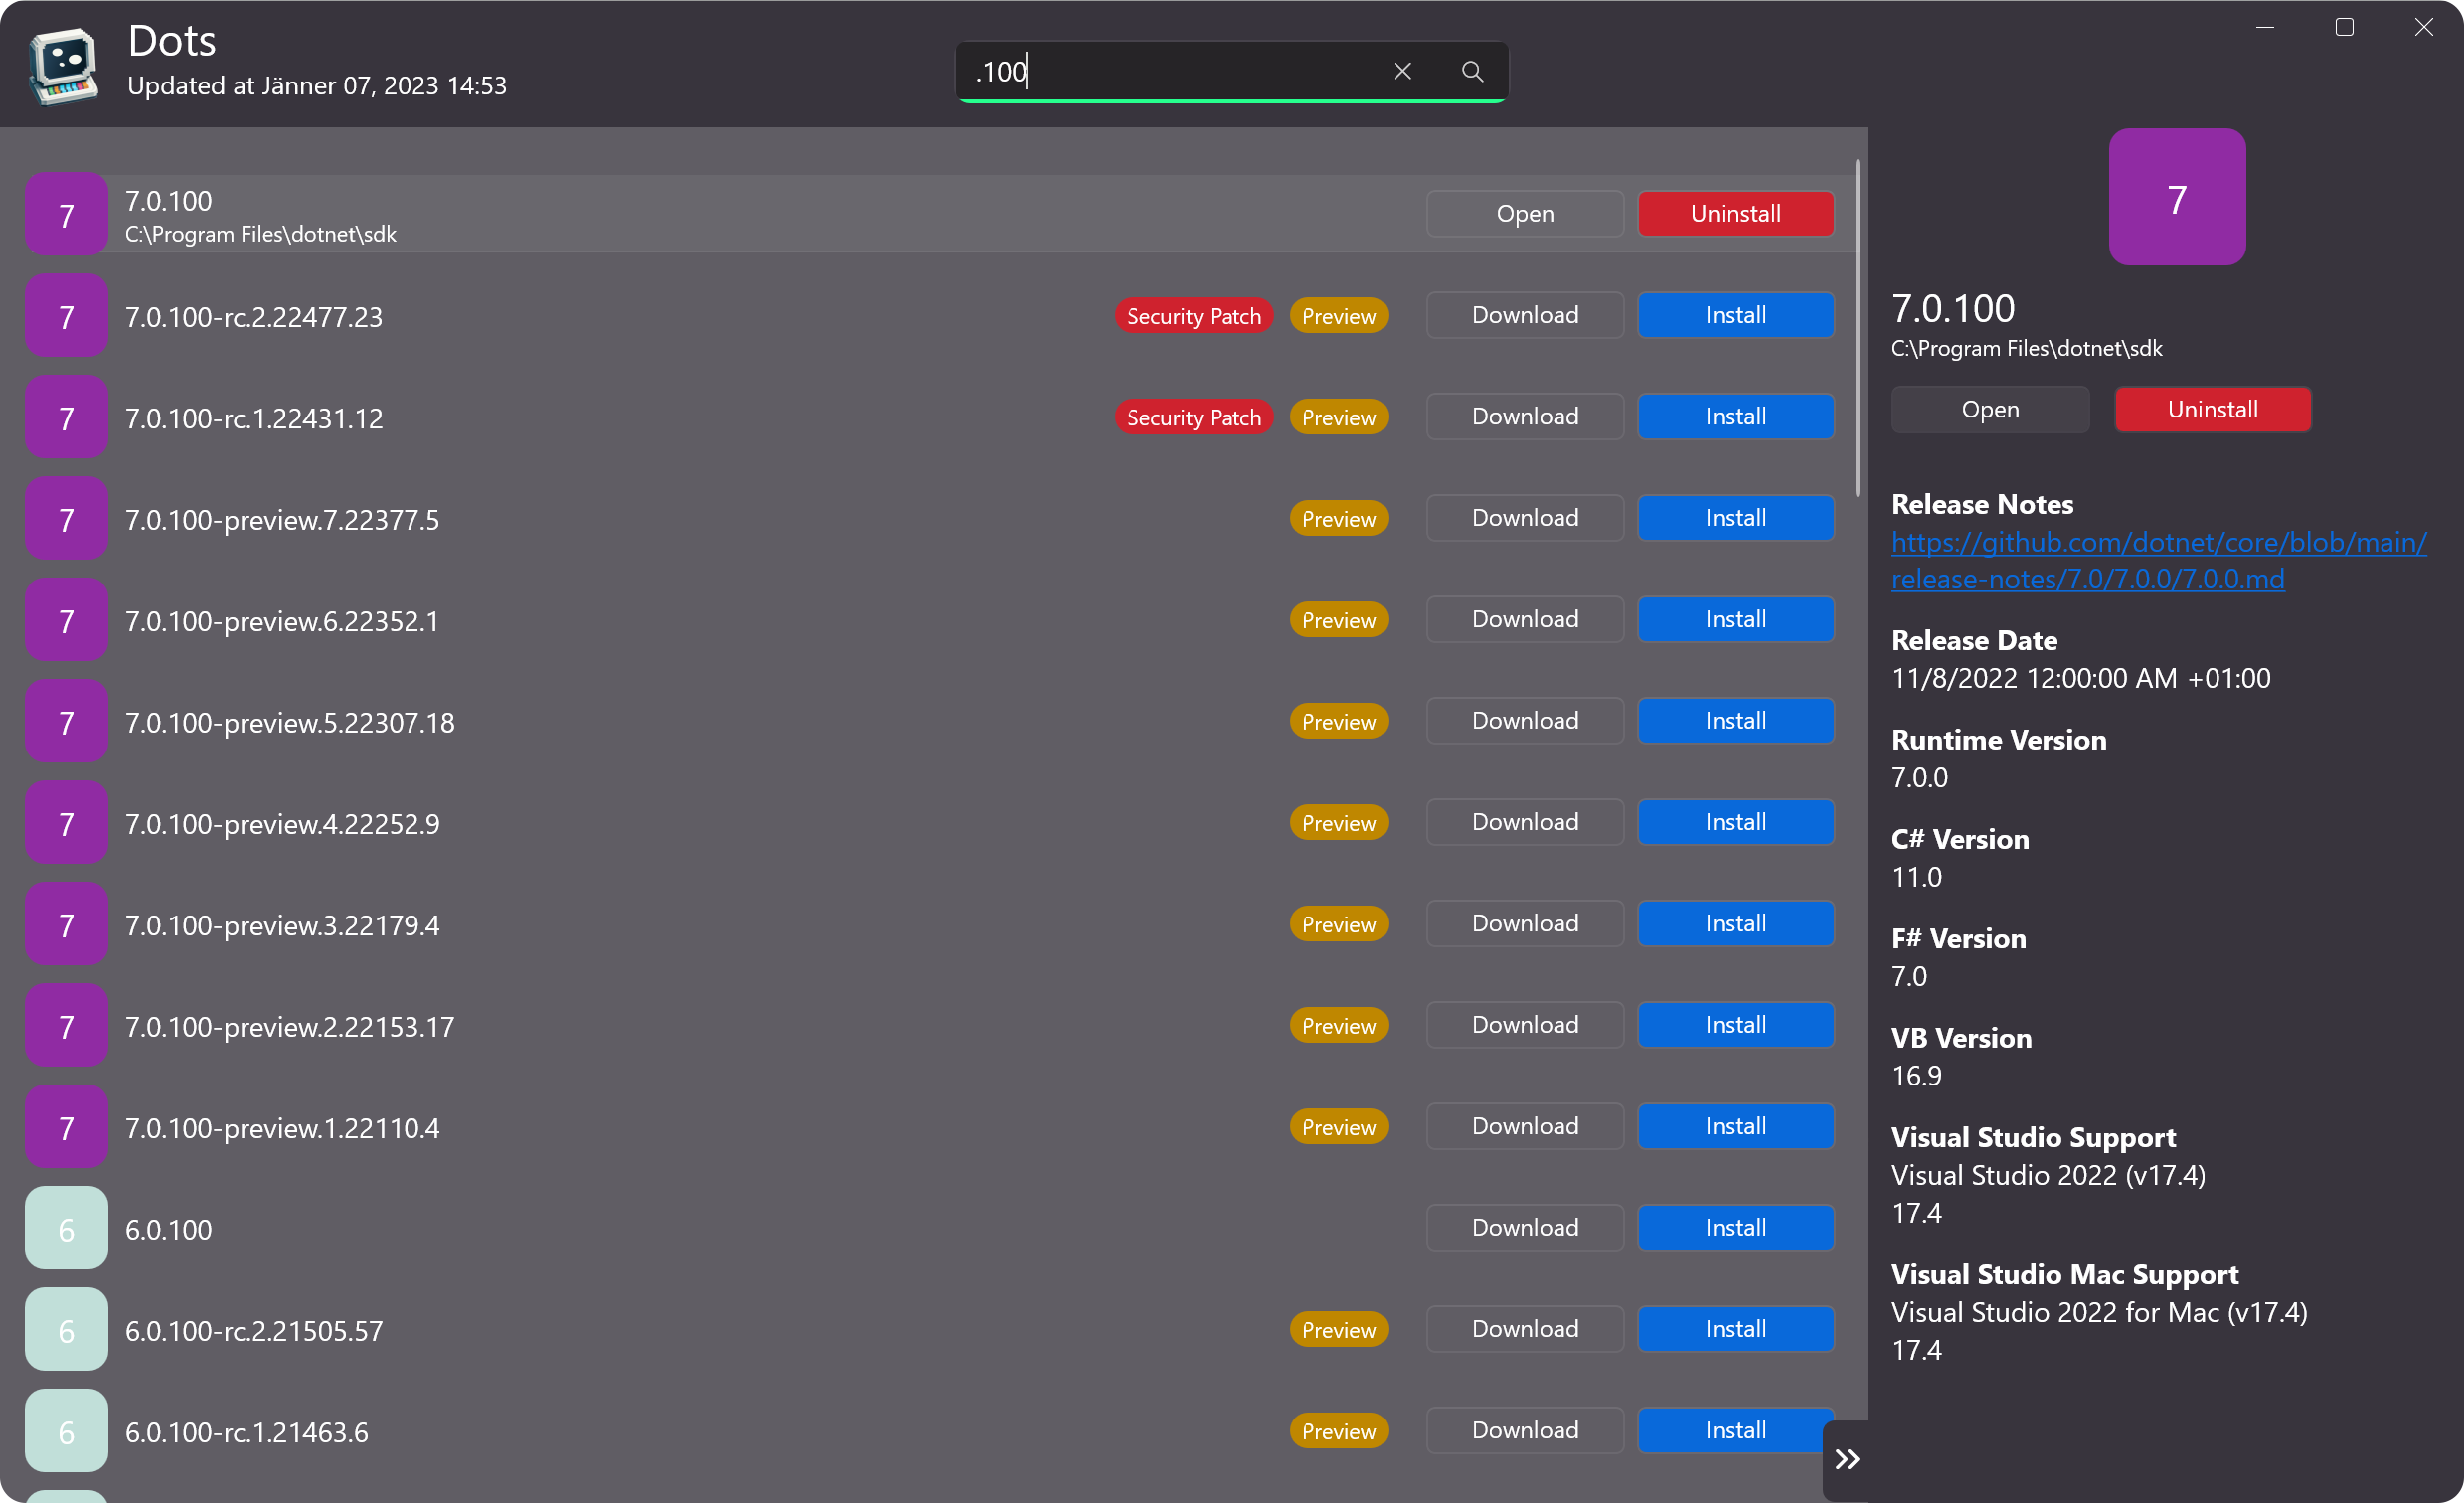Uninstall 7.0.100 from the list row
Viewport: 2464px width, 1503px height.
coord(1735,214)
